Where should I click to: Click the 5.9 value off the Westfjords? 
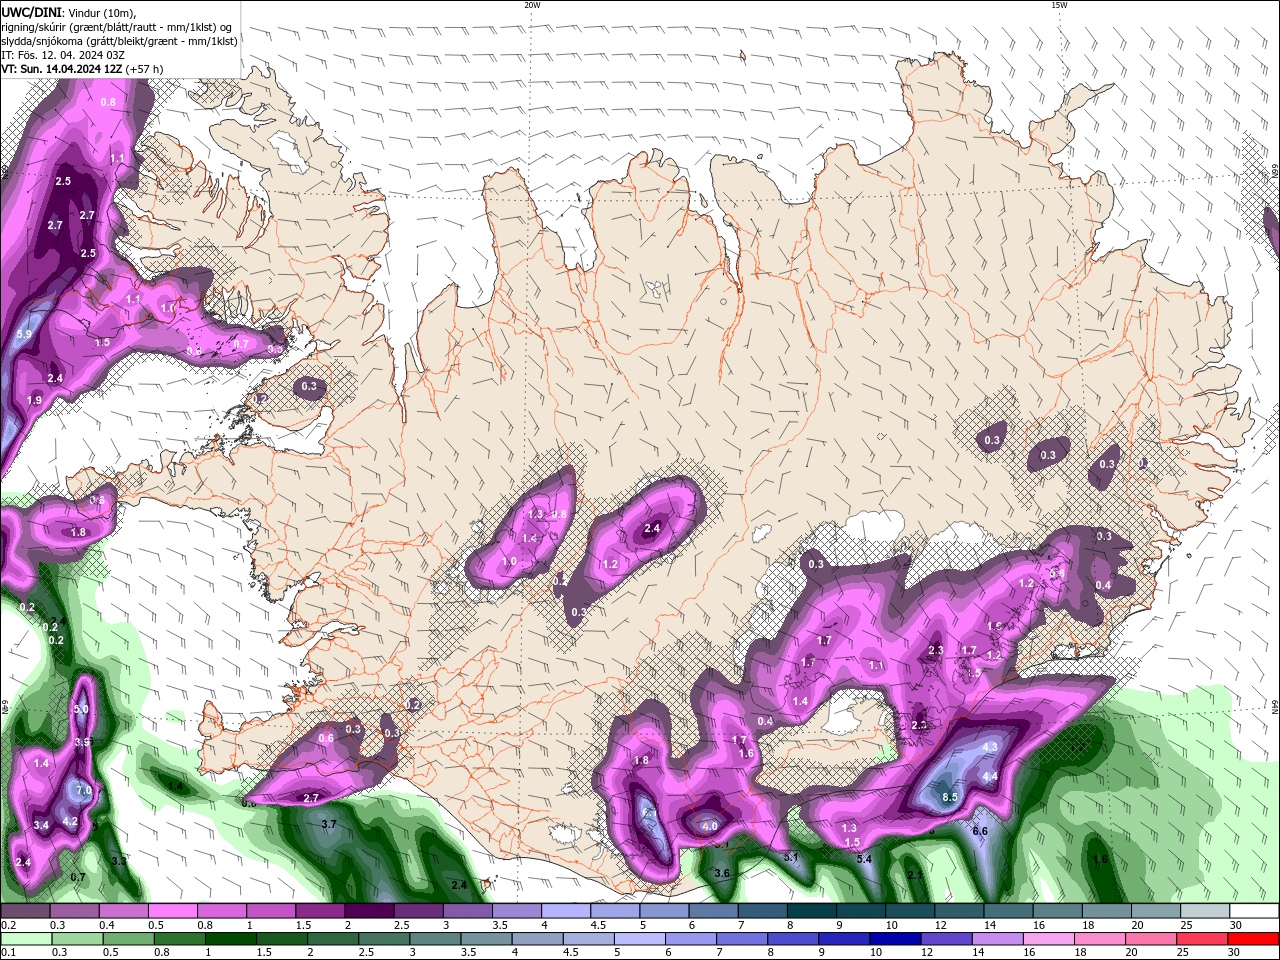(25, 334)
